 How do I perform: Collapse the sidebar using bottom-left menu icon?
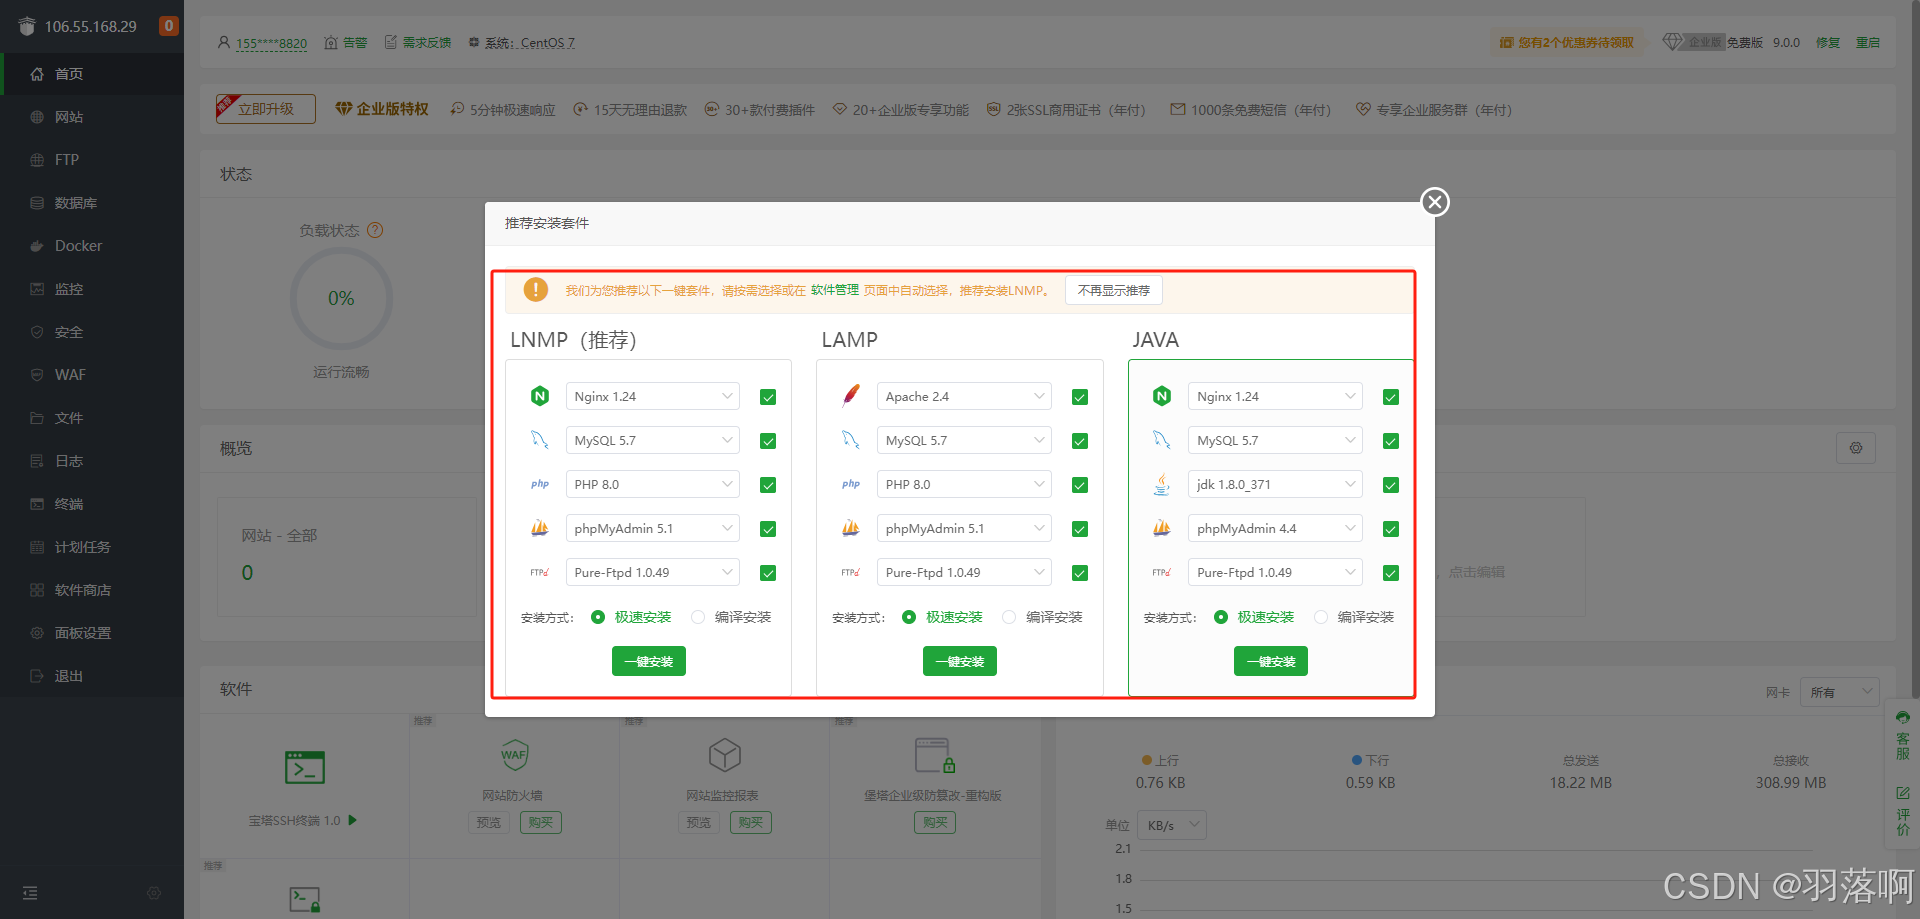click(30, 893)
